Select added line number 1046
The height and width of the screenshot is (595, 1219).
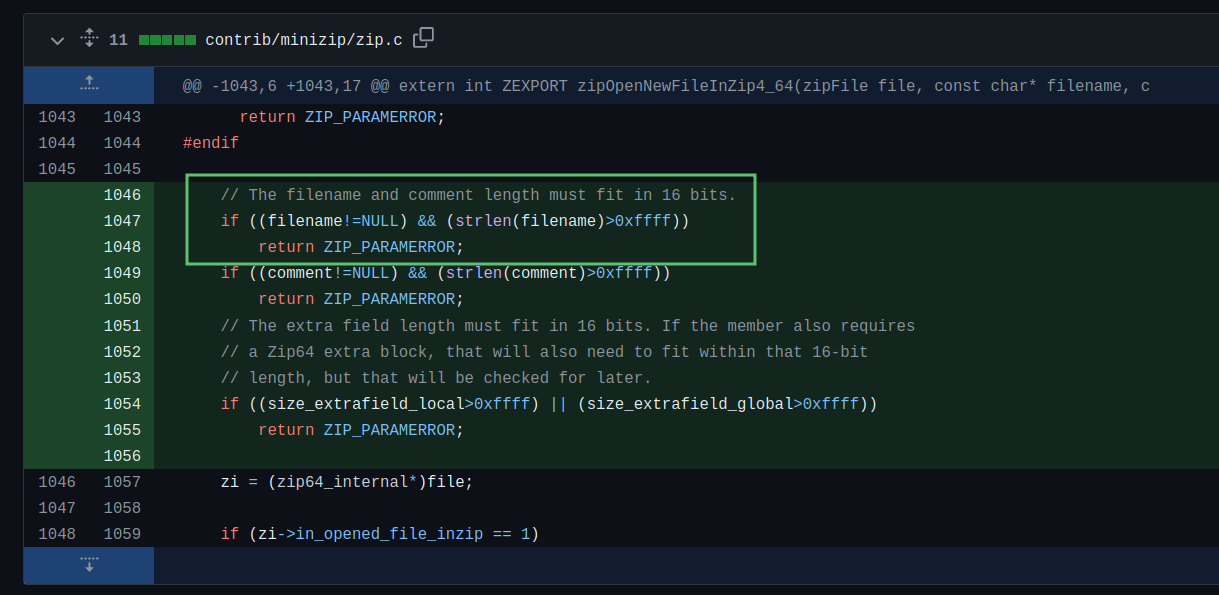(x=122, y=195)
